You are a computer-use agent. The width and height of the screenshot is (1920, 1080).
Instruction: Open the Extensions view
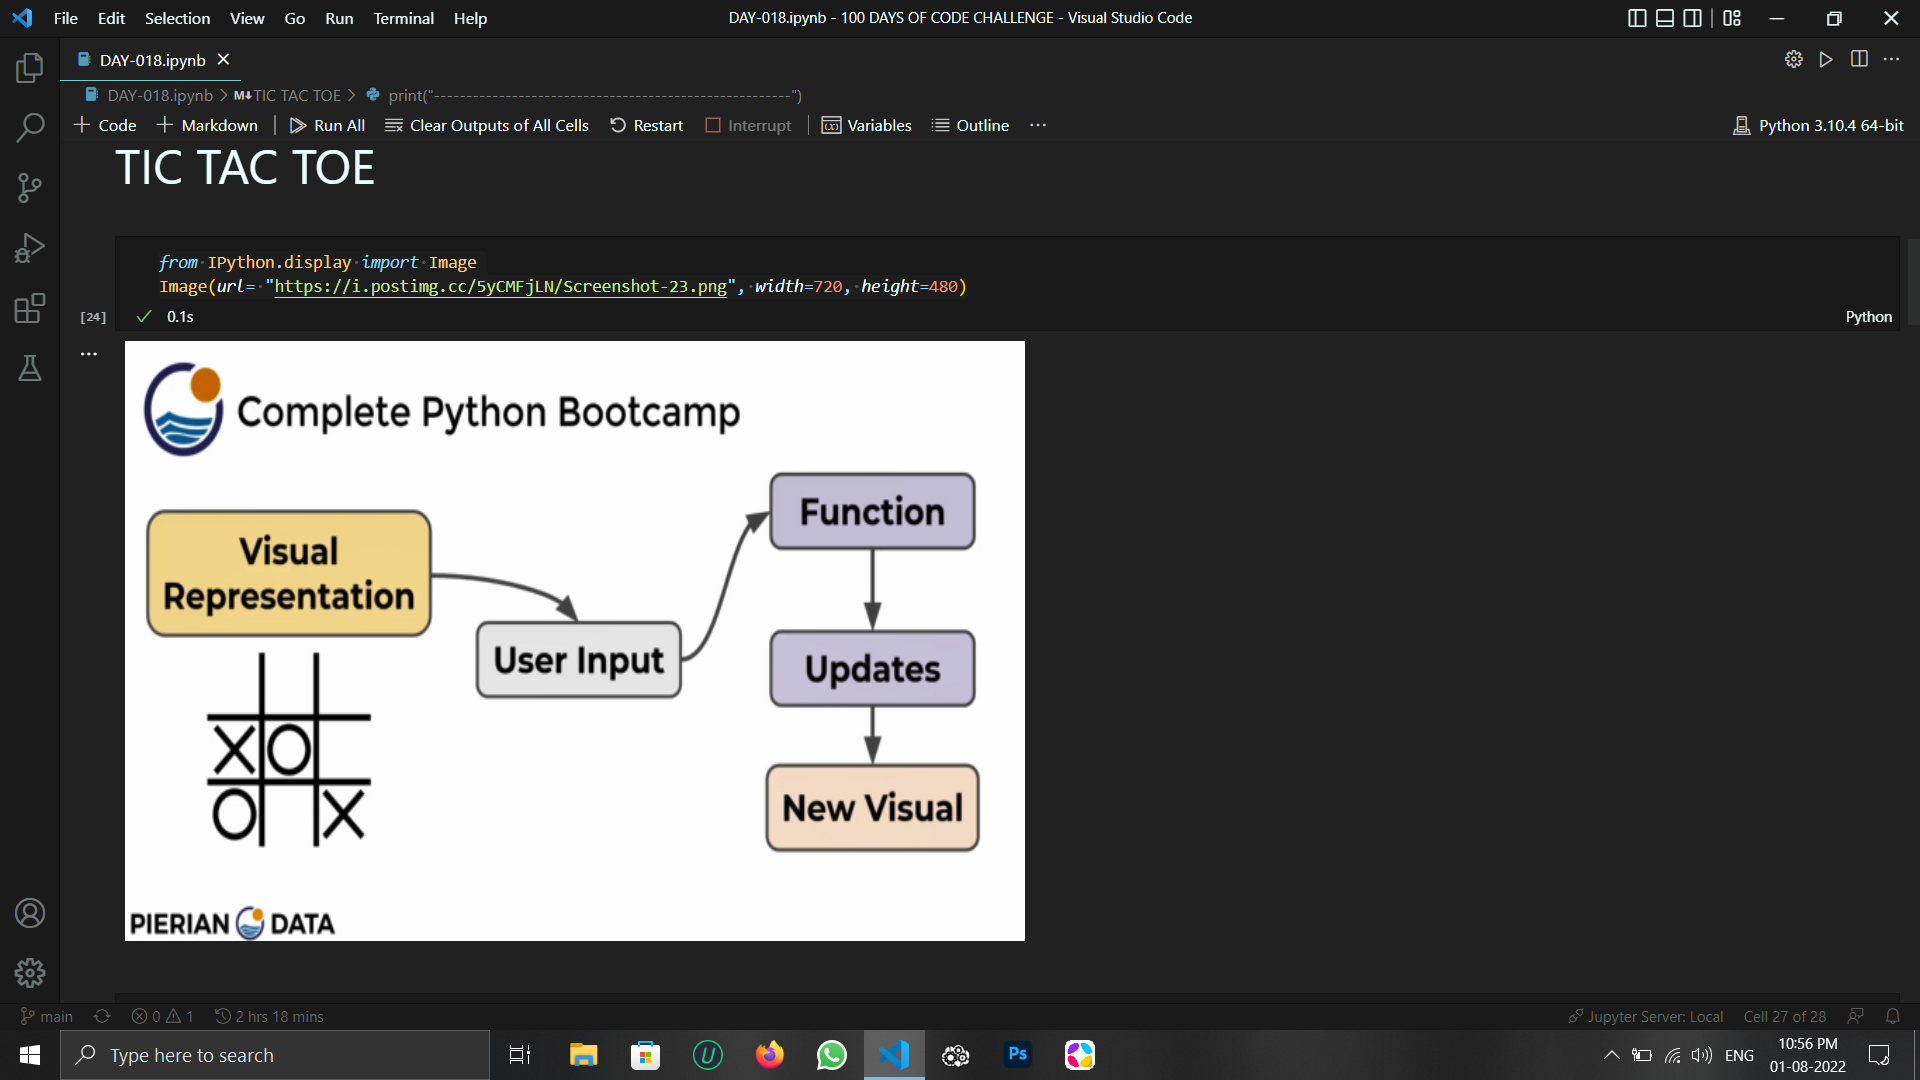pos(30,308)
